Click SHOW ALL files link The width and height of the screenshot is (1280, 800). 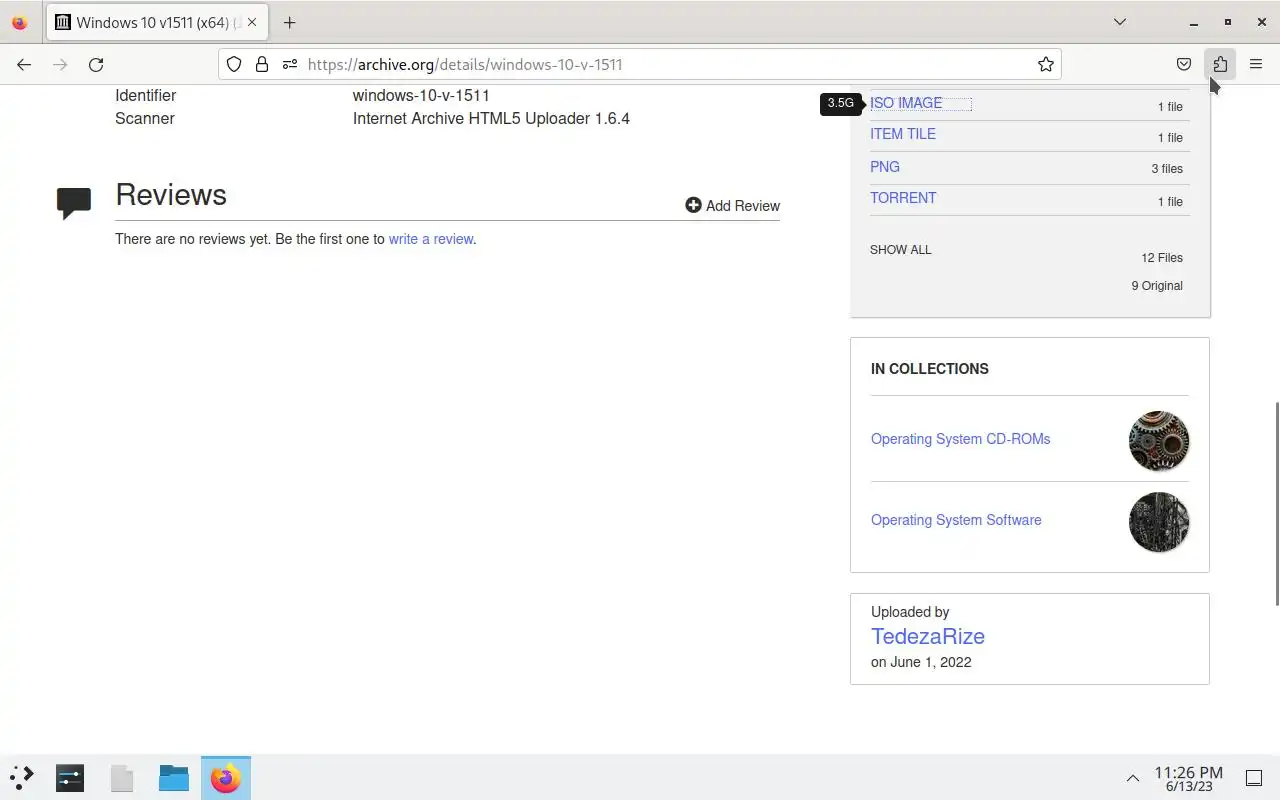(x=900, y=250)
